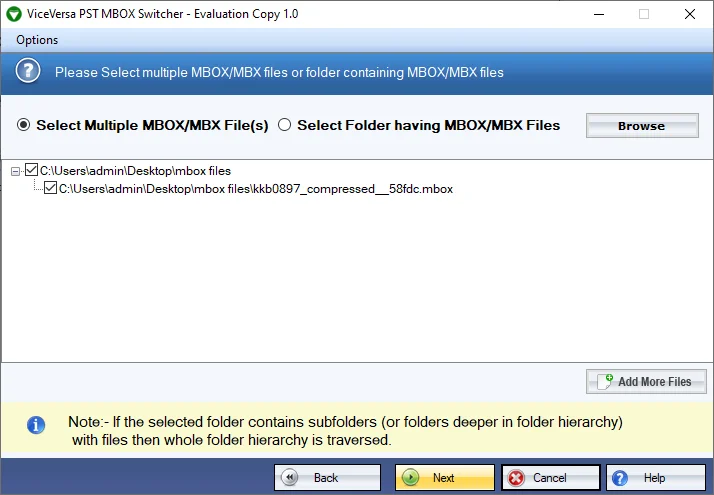
Task: Go Back to previous step
Action: pyautogui.click(x=327, y=478)
